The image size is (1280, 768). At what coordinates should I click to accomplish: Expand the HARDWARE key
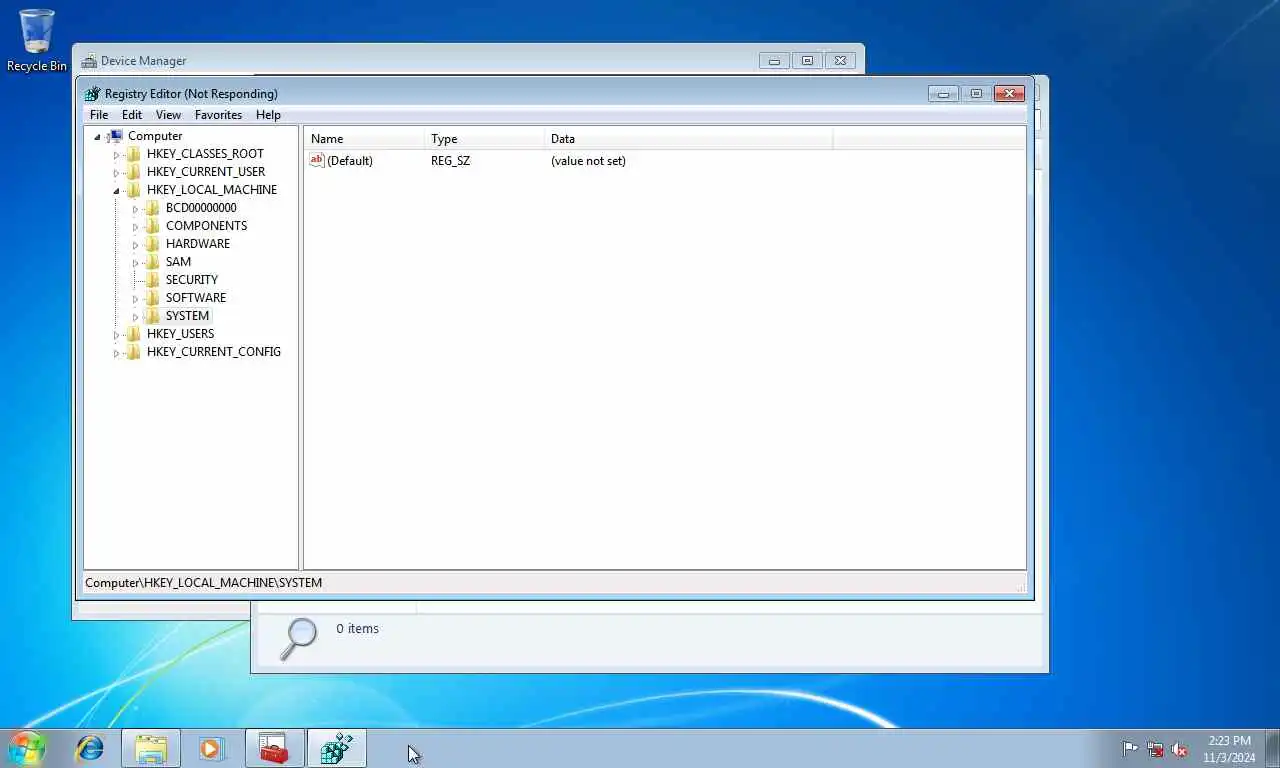coord(135,245)
